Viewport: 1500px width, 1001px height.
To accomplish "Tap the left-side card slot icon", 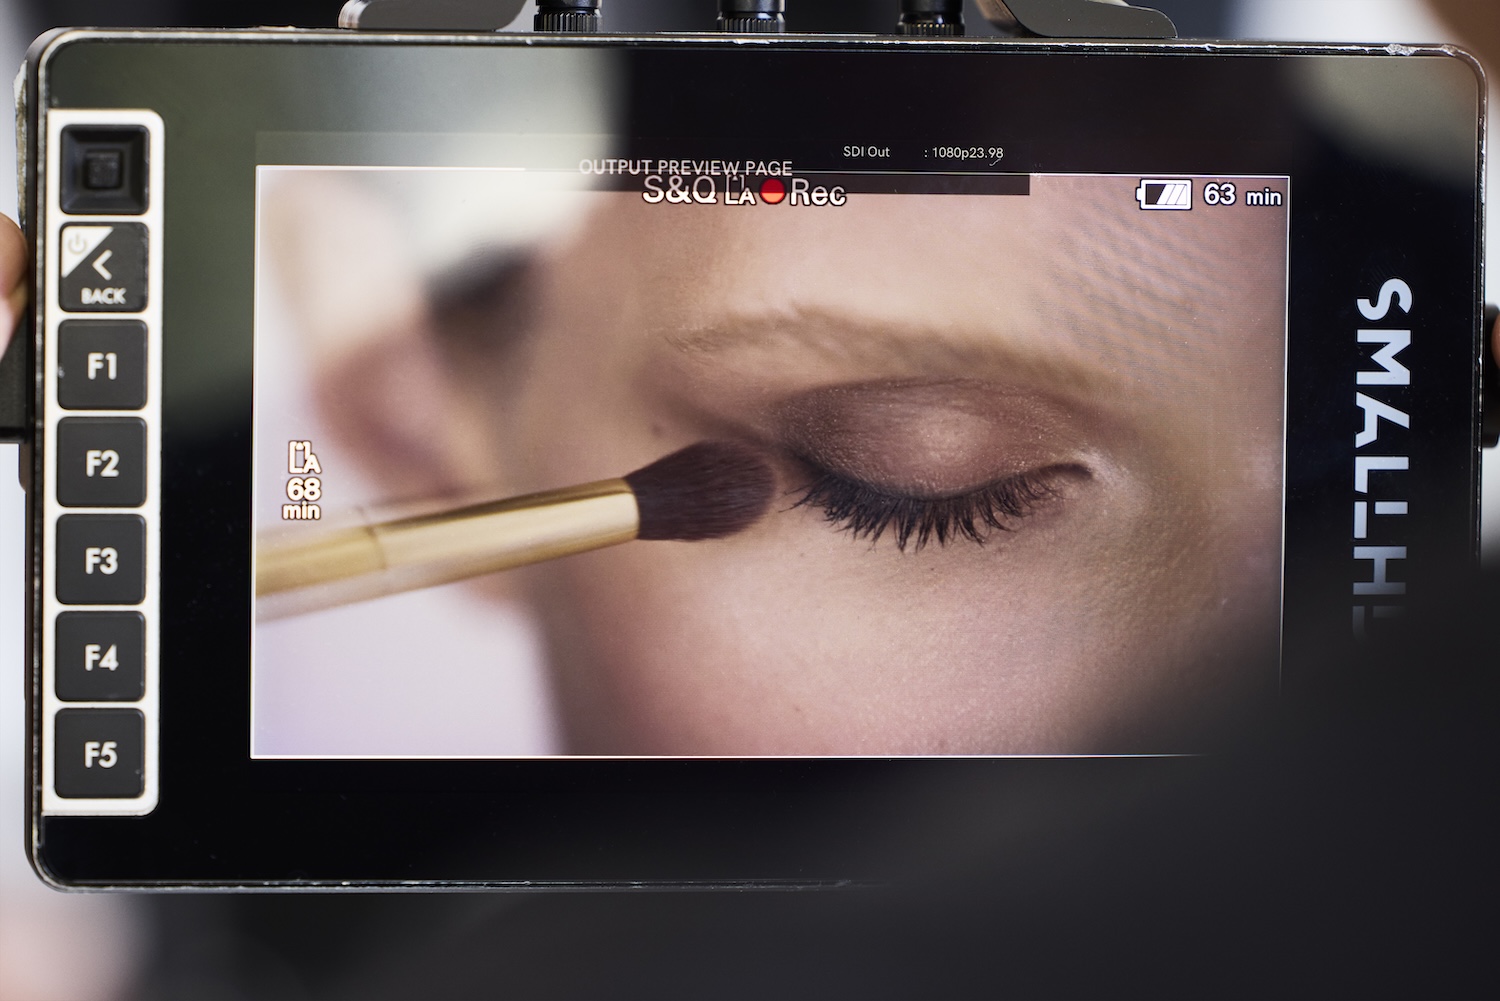I will click(303, 457).
